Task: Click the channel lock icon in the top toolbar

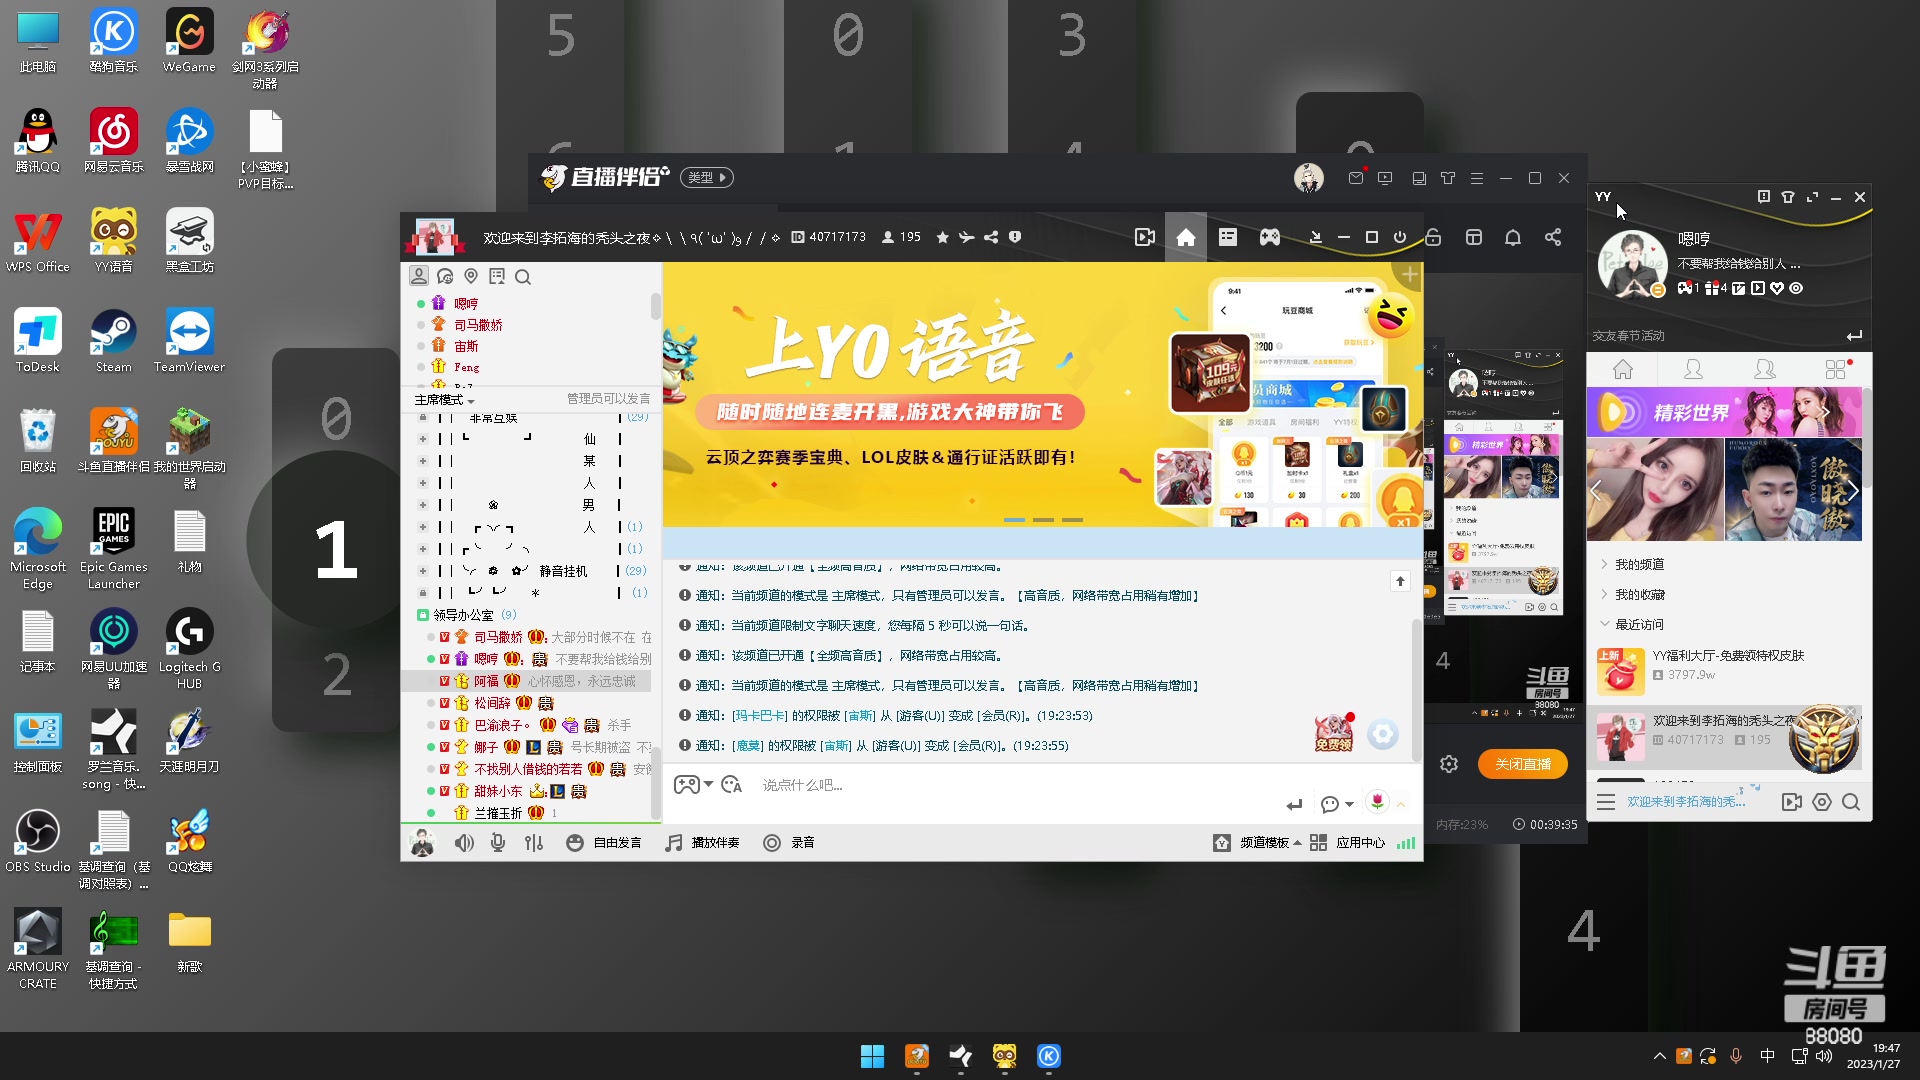Action: pos(1432,237)
